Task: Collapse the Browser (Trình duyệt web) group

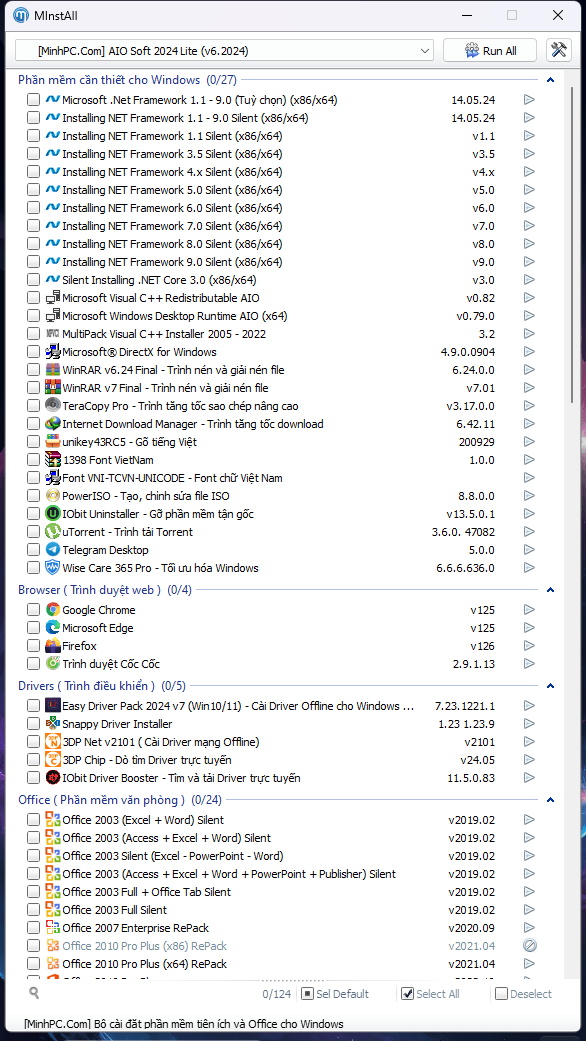Action: coord(550,590)
